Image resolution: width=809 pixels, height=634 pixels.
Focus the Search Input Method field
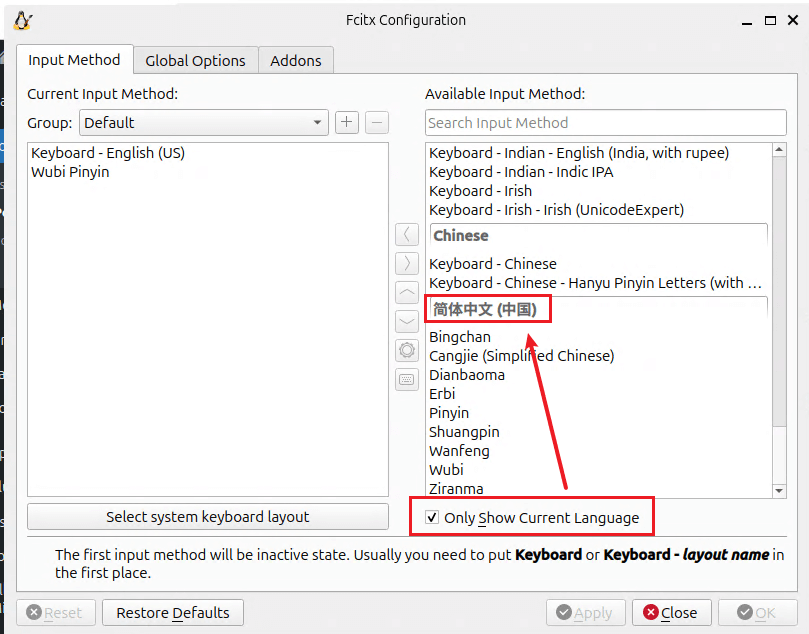pyautogui.click(x=606, y=123)
